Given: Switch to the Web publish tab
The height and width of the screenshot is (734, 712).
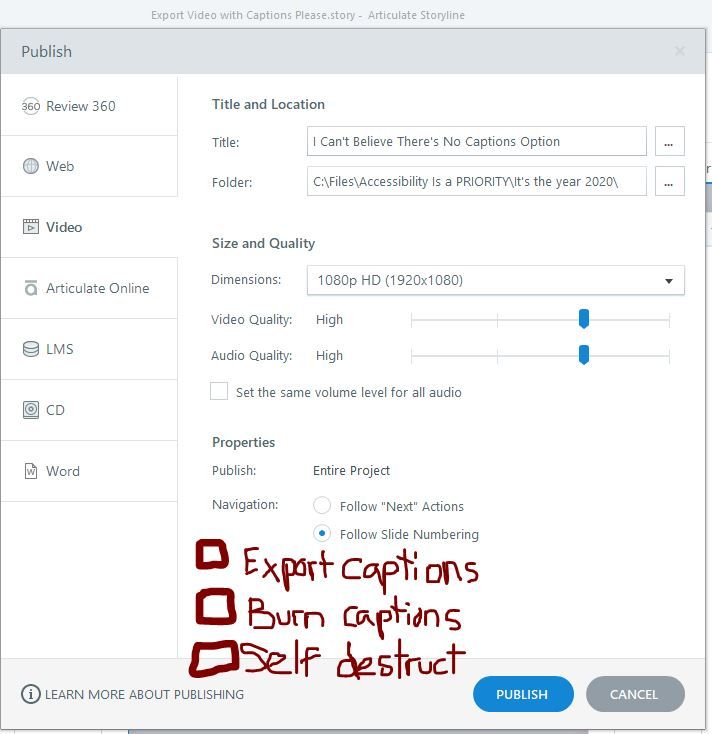Looking at the screenshot, I should point(89,166).
